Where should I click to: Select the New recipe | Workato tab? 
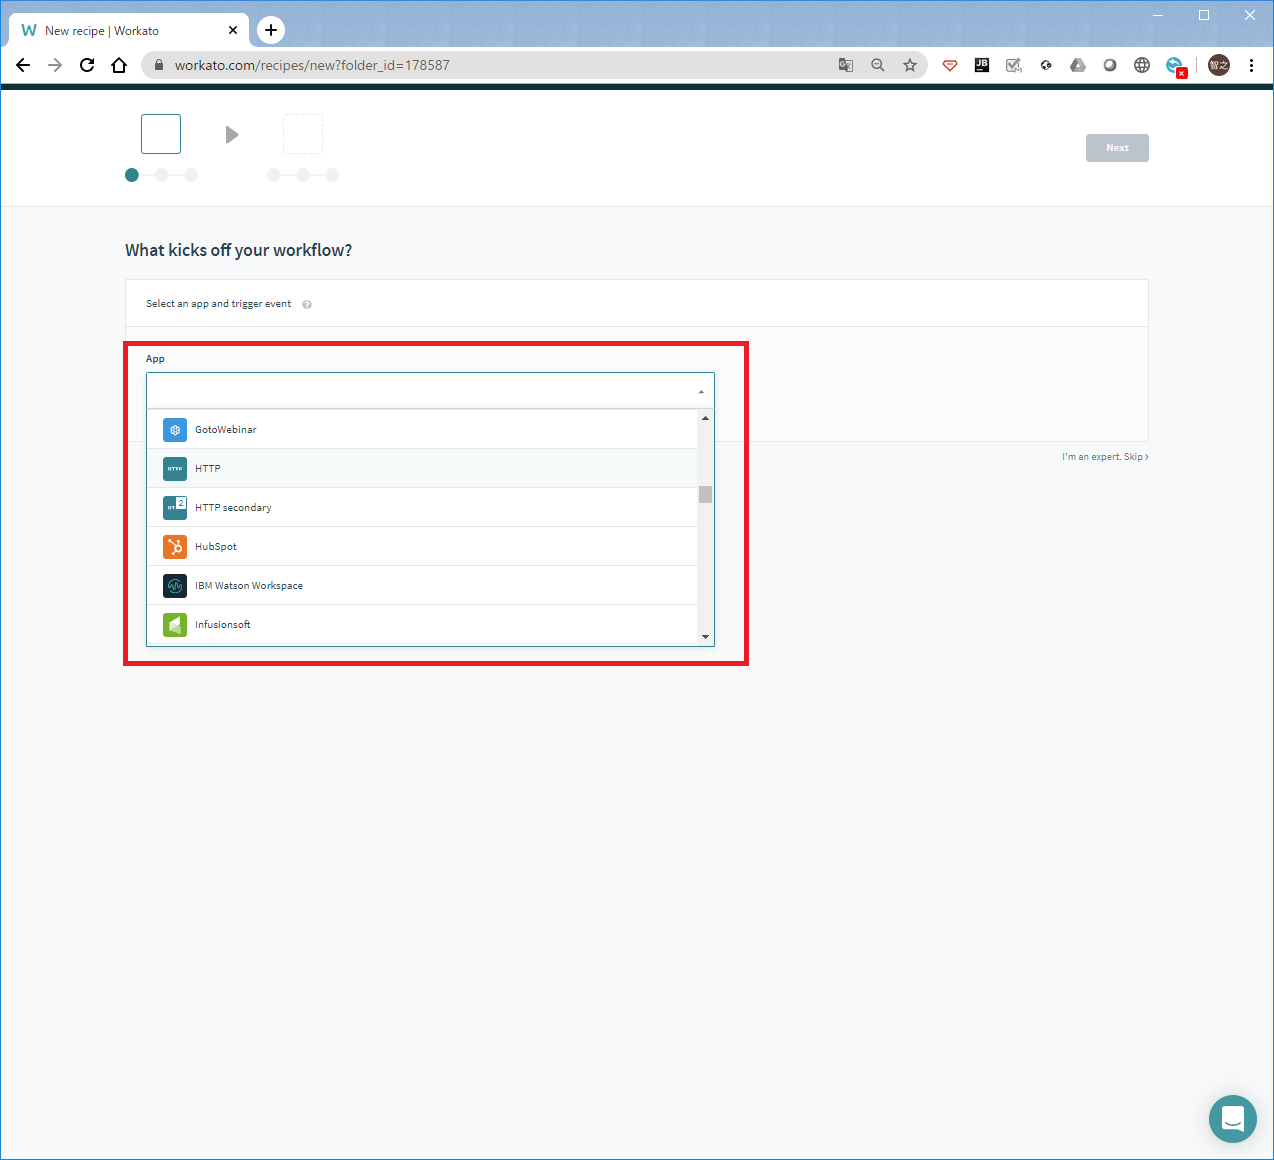[x=126, y=30]
